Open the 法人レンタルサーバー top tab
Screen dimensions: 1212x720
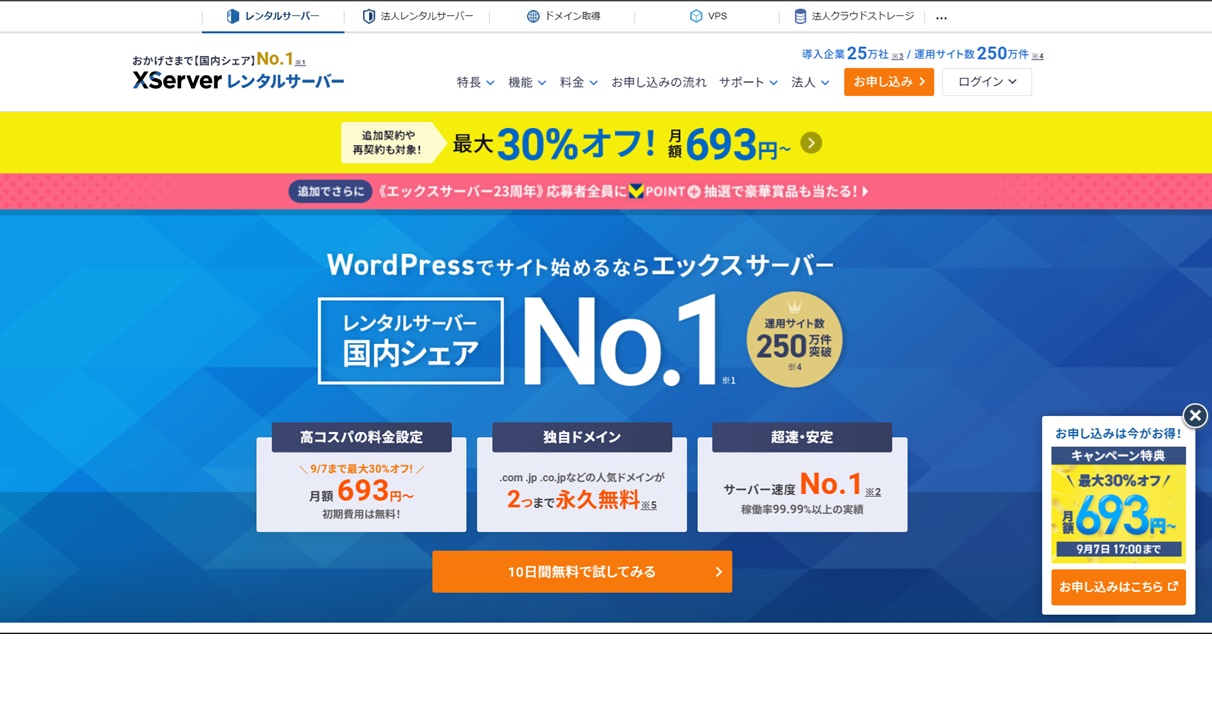[x=417, y=16]
